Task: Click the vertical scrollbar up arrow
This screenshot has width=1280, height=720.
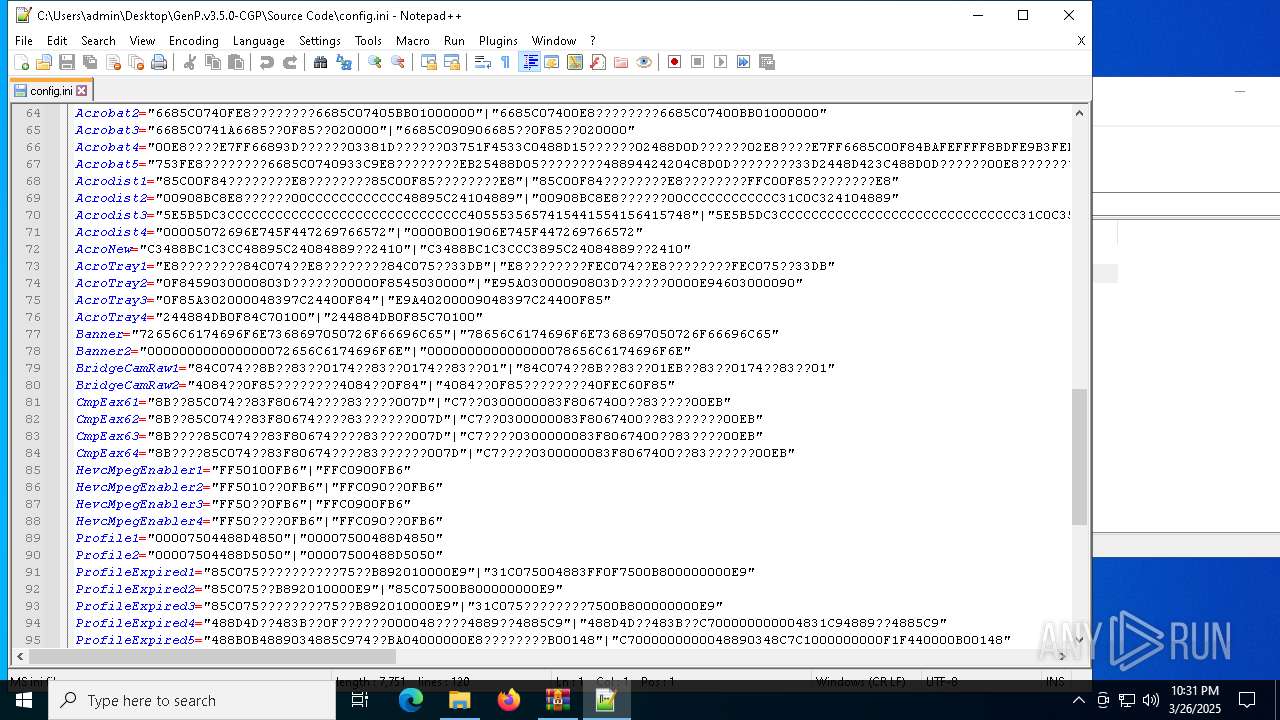Action: tap(1079, 113)
